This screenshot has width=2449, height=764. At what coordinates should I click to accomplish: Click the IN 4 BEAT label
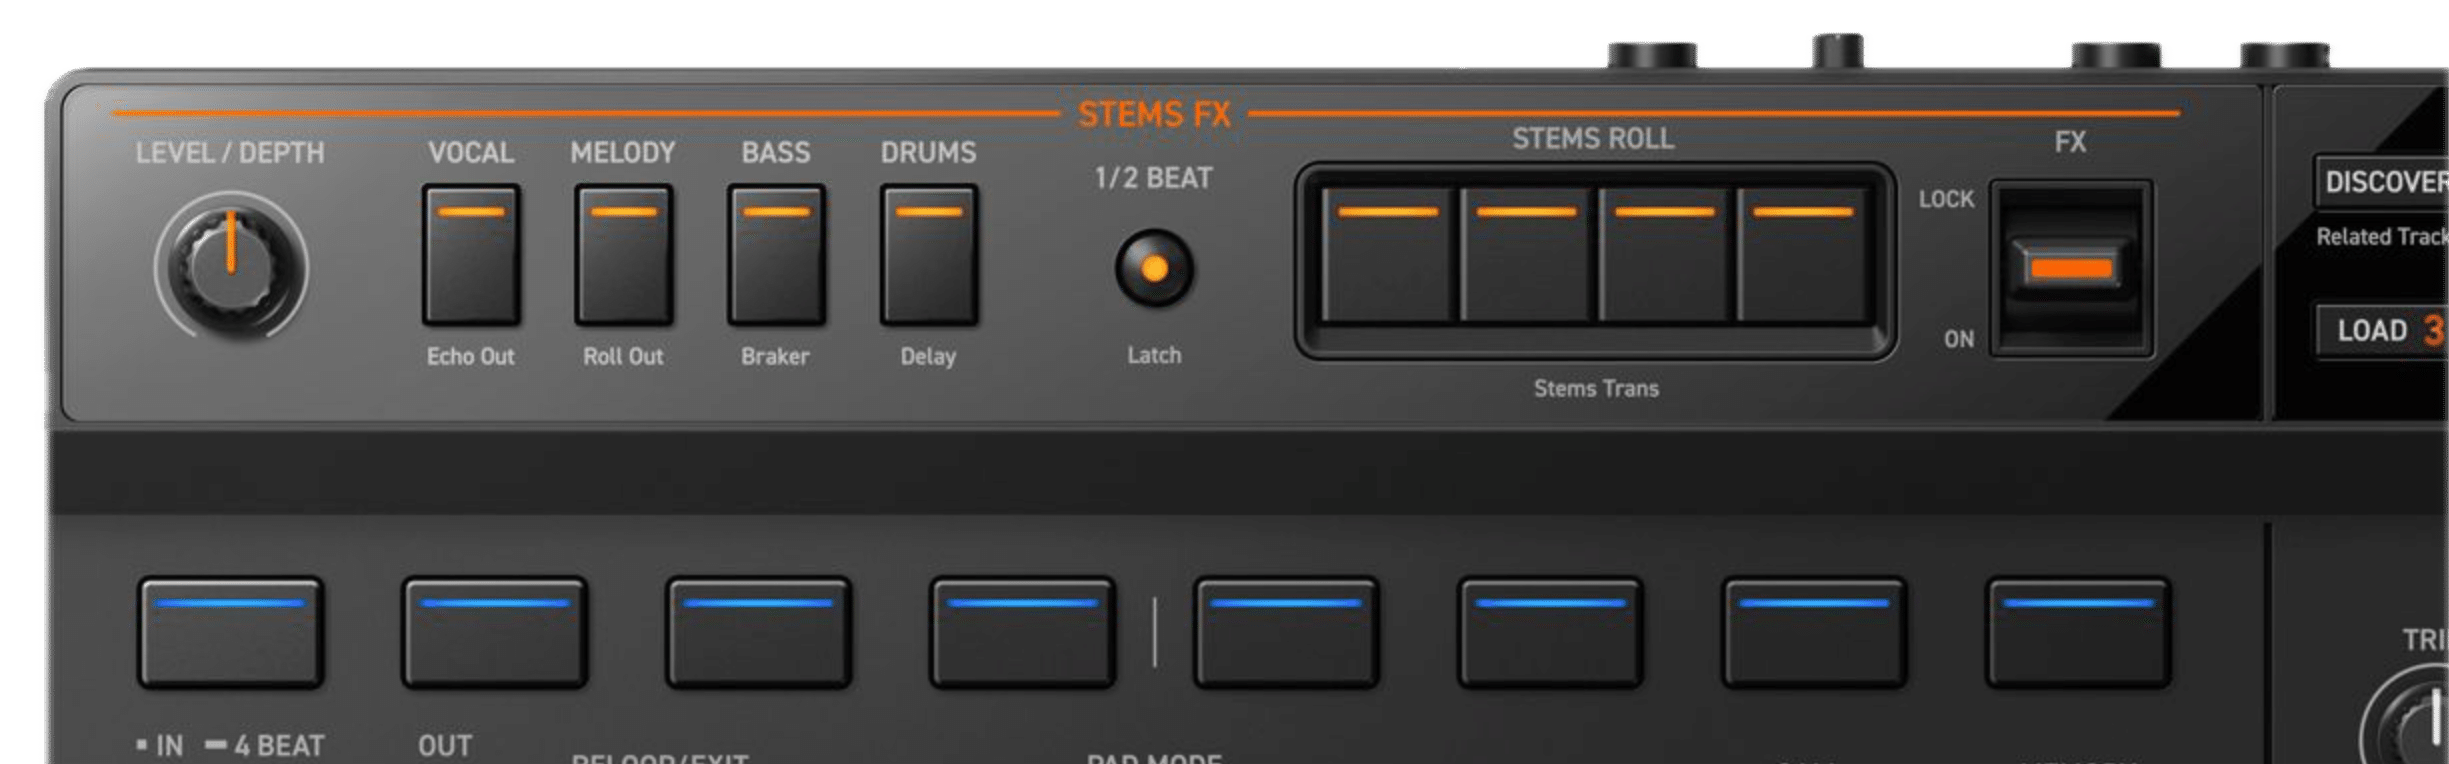[230, 746]
